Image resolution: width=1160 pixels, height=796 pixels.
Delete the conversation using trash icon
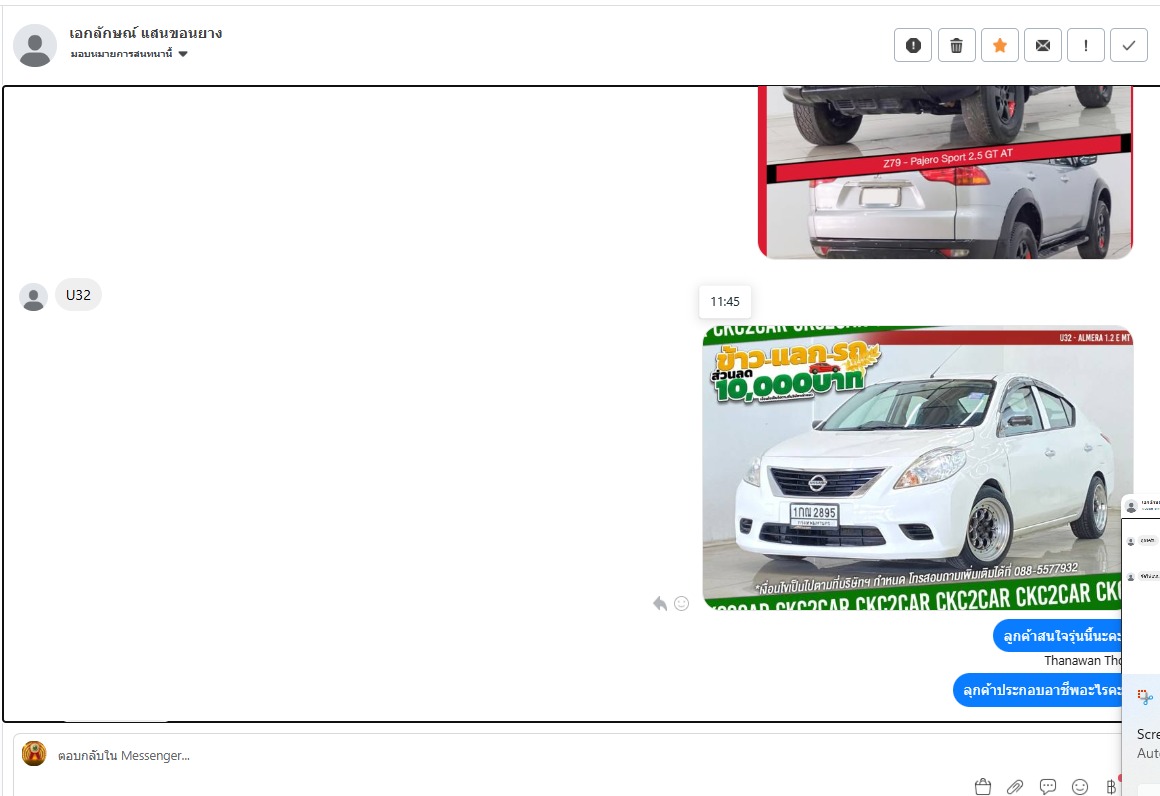pyautogui.click(x=957, y=45)
